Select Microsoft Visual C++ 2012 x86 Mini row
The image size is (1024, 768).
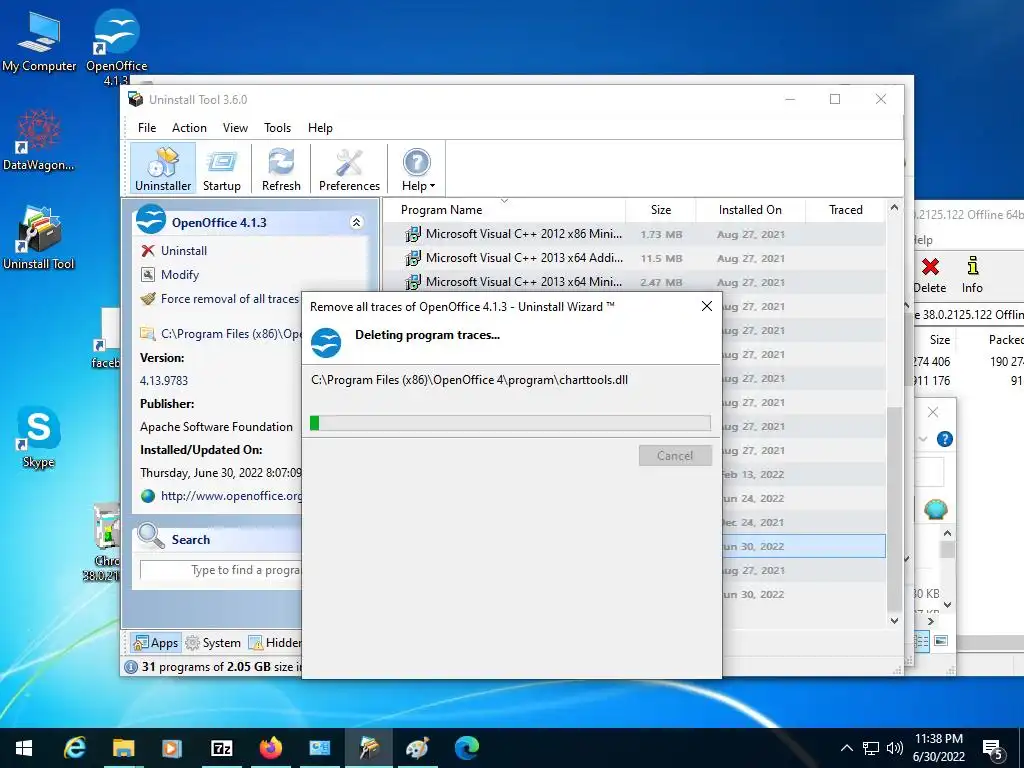(634, 234)
